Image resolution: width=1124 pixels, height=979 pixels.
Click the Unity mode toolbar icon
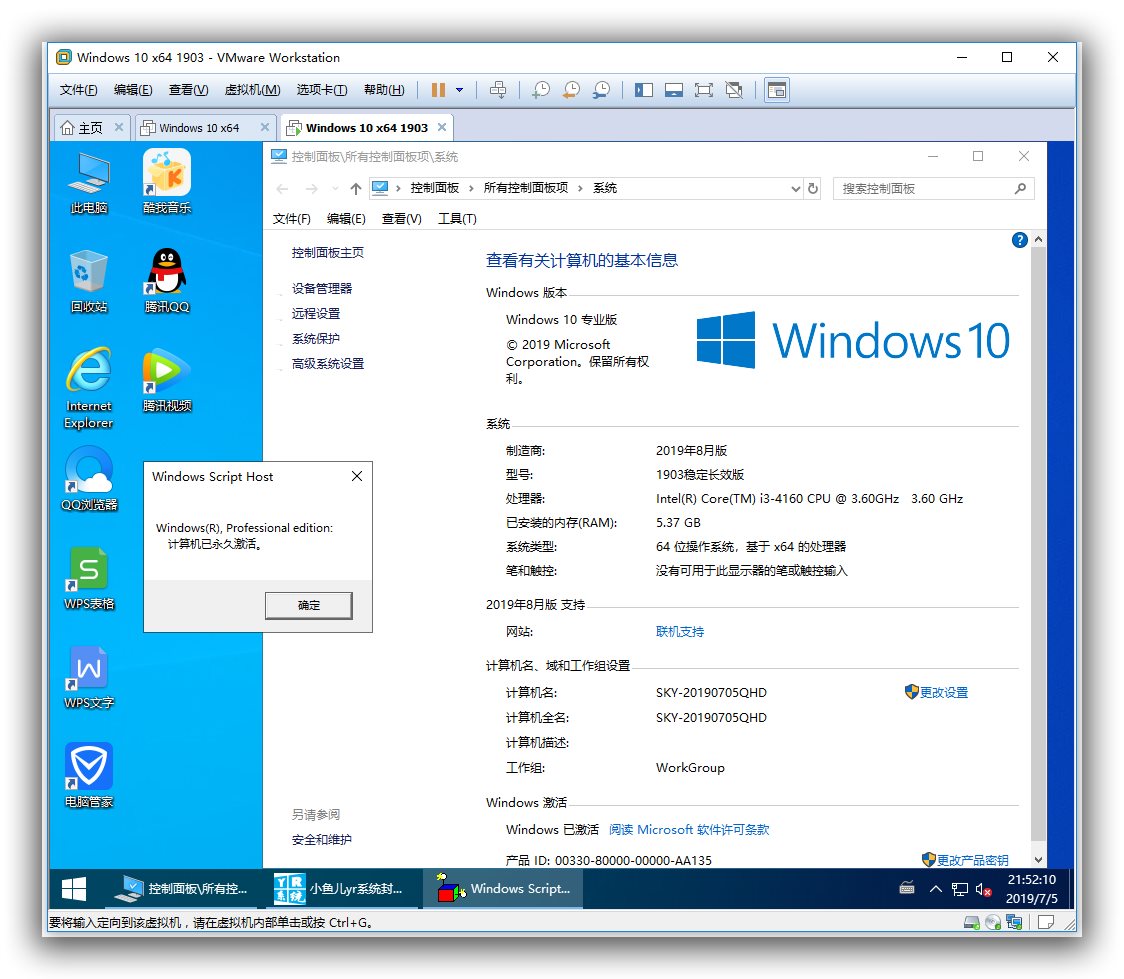point(734,90)
